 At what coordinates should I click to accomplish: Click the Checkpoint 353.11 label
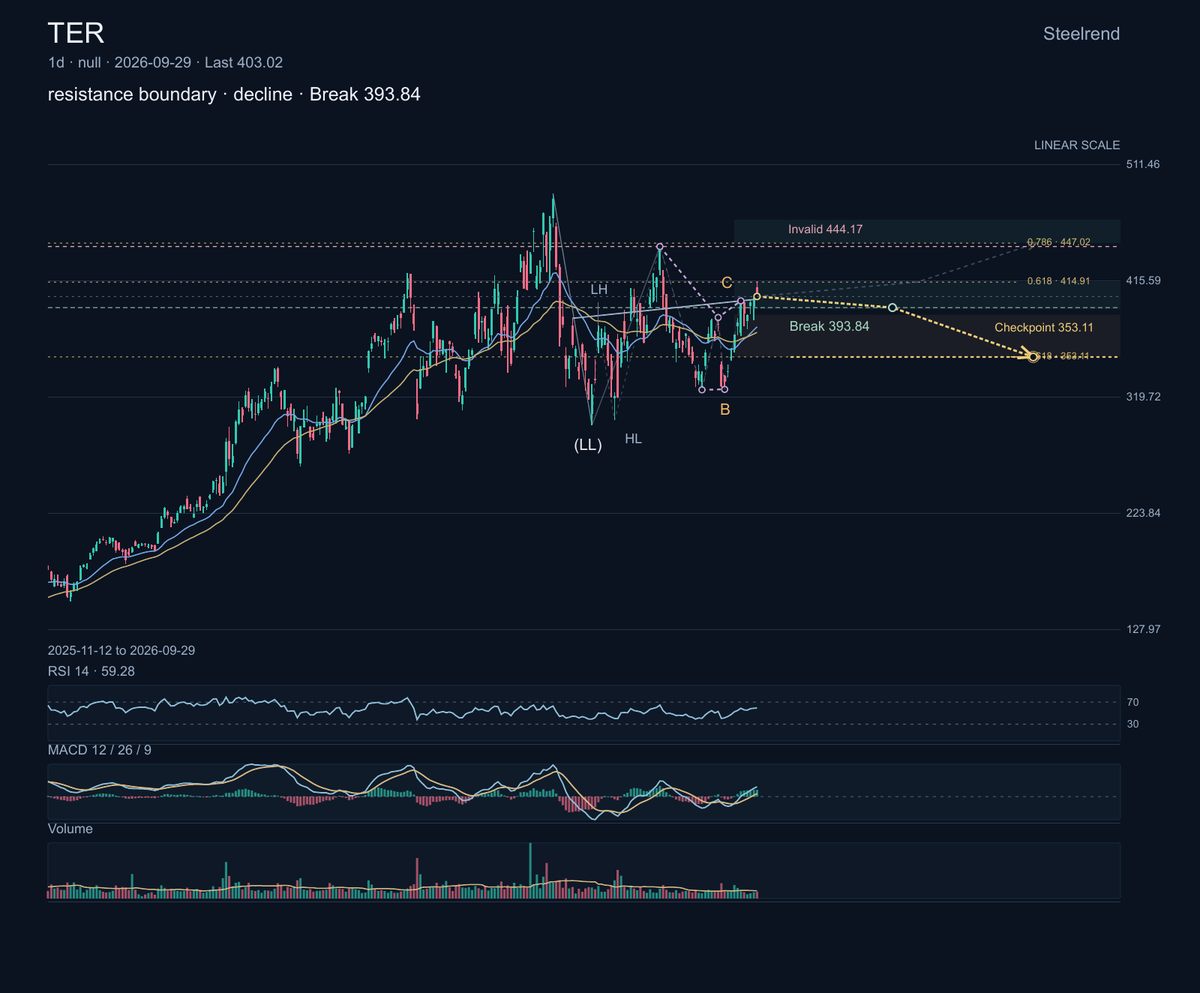pos(1043,327)
